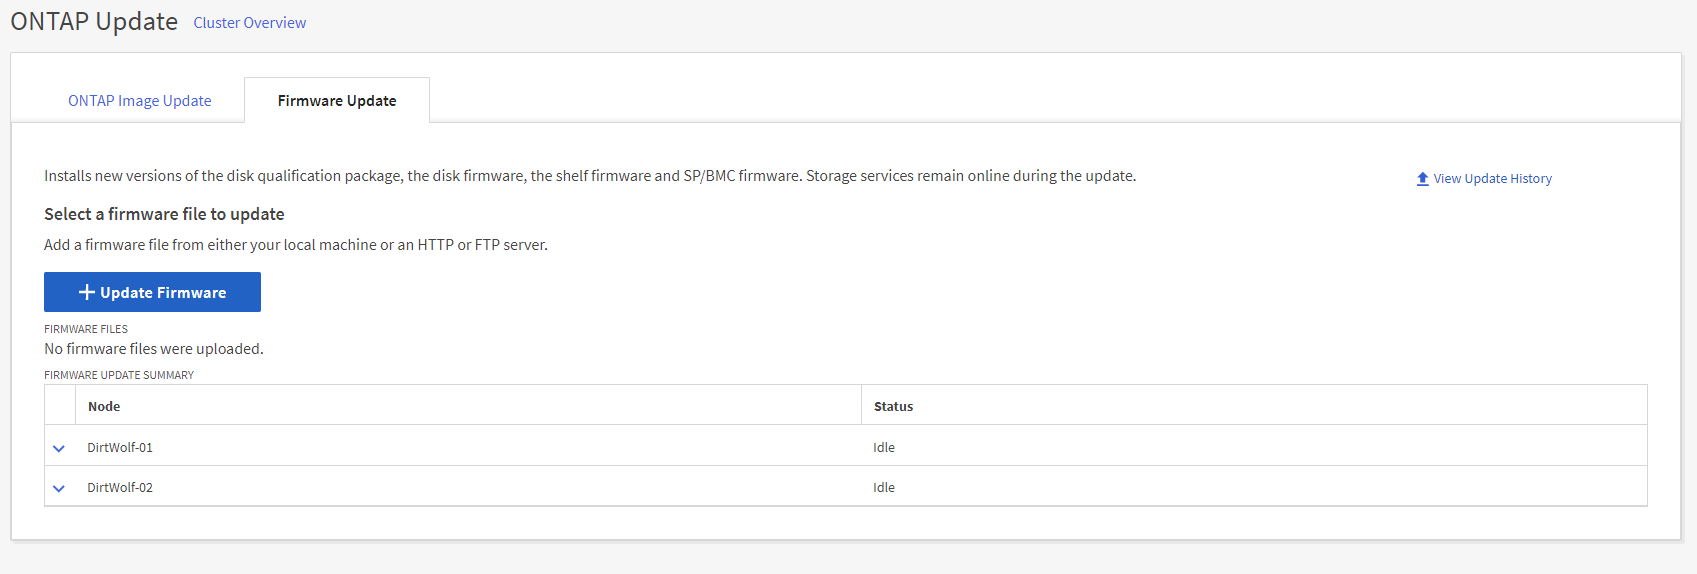Select the Firmware Update tab
1697x574 pixels.
pyautogui.click(x=337, y=101)
